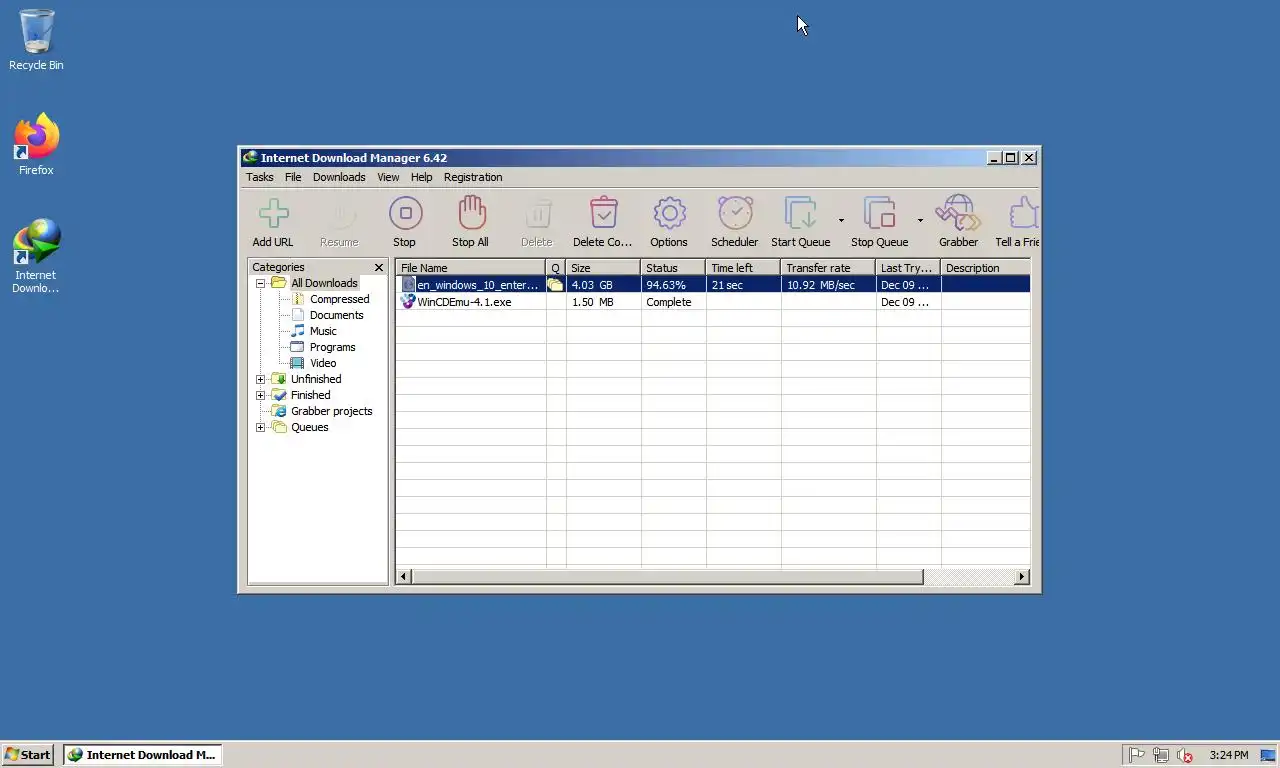Select All Downloads in the tree
The width and height of the screenshot is (1280, 768).
[x=324, y=283]
